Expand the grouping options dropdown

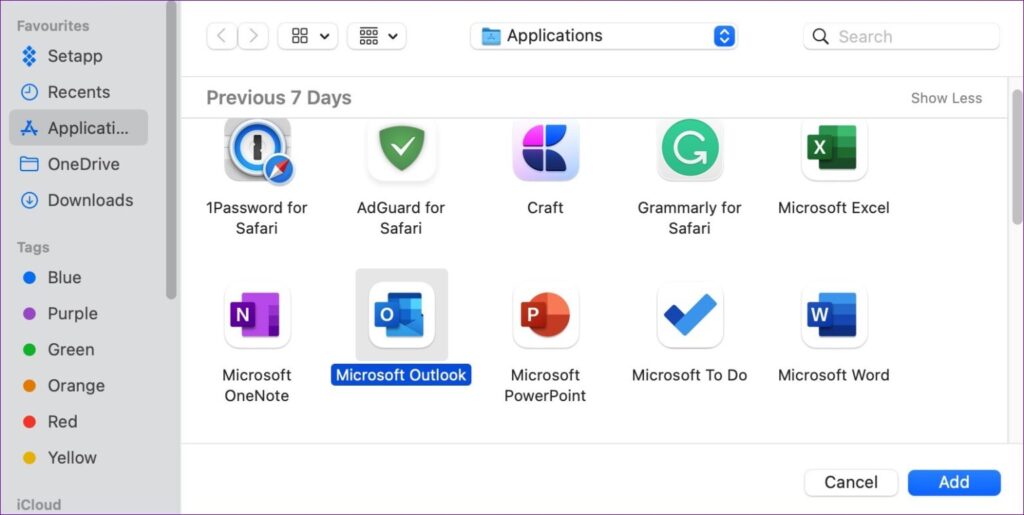pos(377,37)
